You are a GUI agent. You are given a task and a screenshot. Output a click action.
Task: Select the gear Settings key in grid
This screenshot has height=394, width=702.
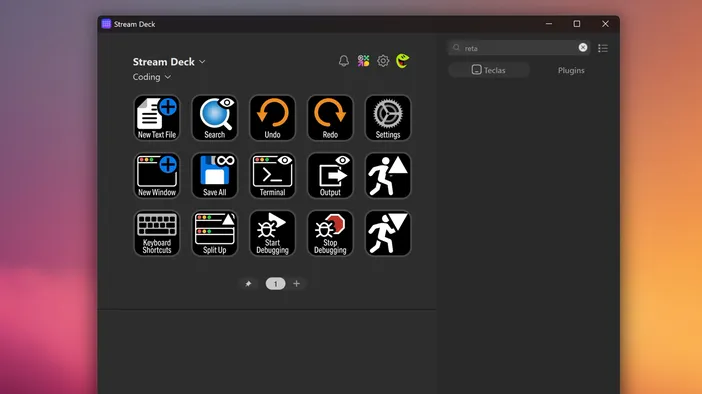pyautogui.click(x=388, y=118)
